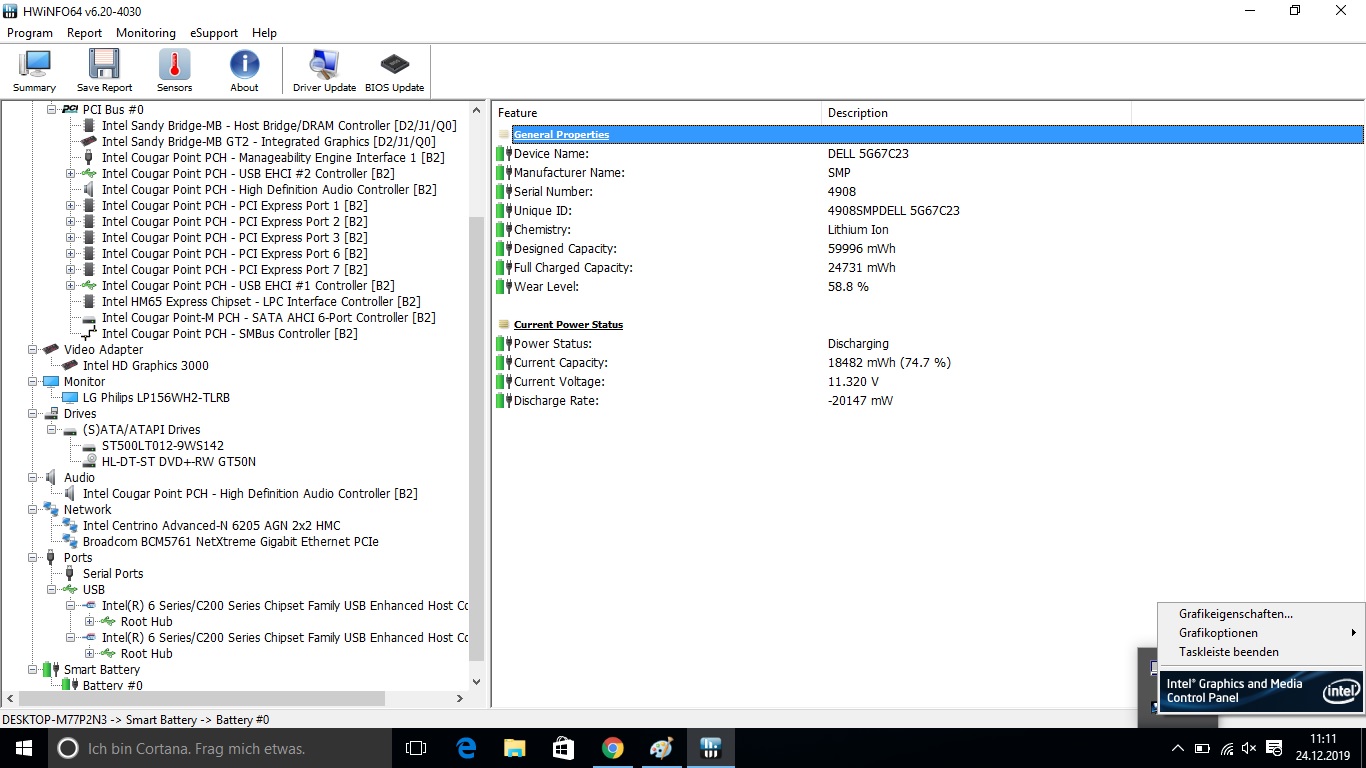Open the eSupport menu
1366x768 pixels.
[x=214, y=33]
